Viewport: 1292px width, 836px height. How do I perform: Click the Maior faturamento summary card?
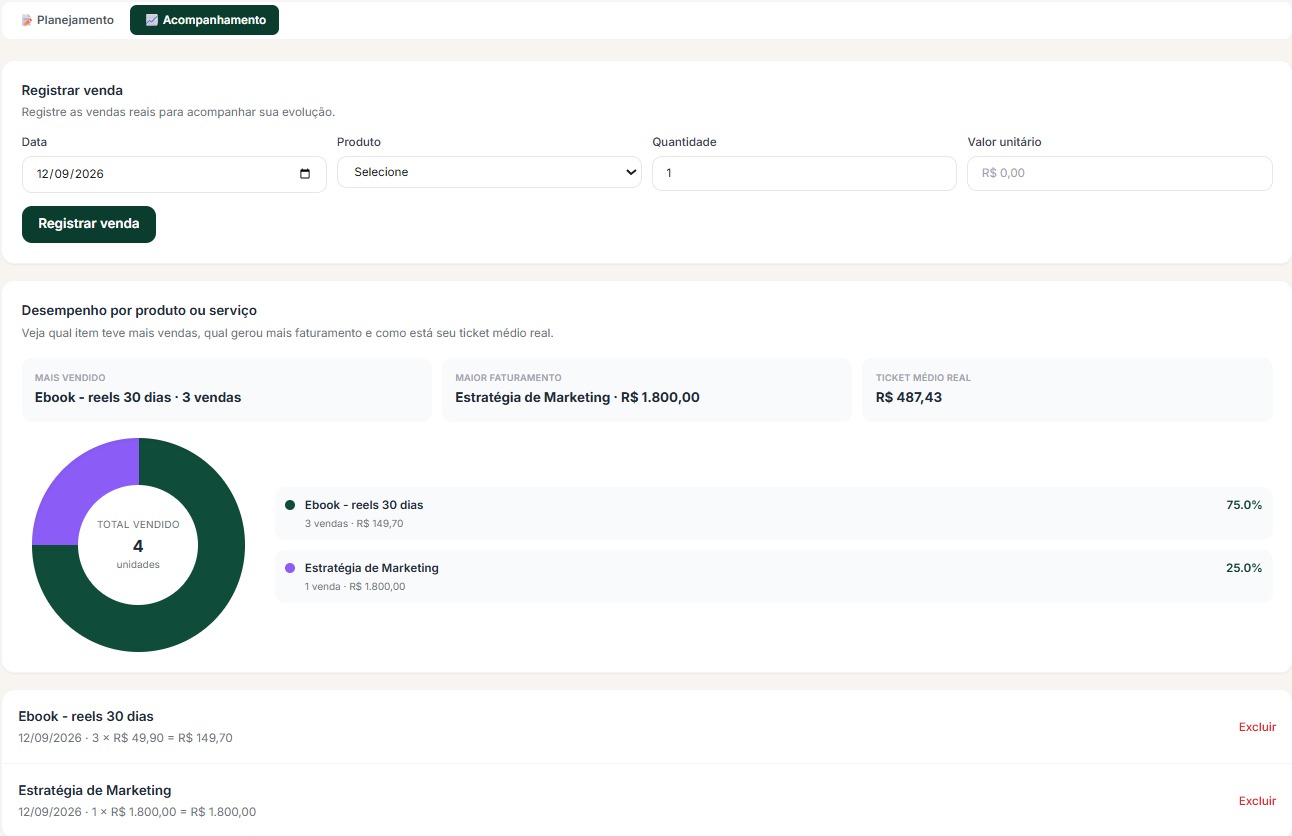(x=647, y=390)
